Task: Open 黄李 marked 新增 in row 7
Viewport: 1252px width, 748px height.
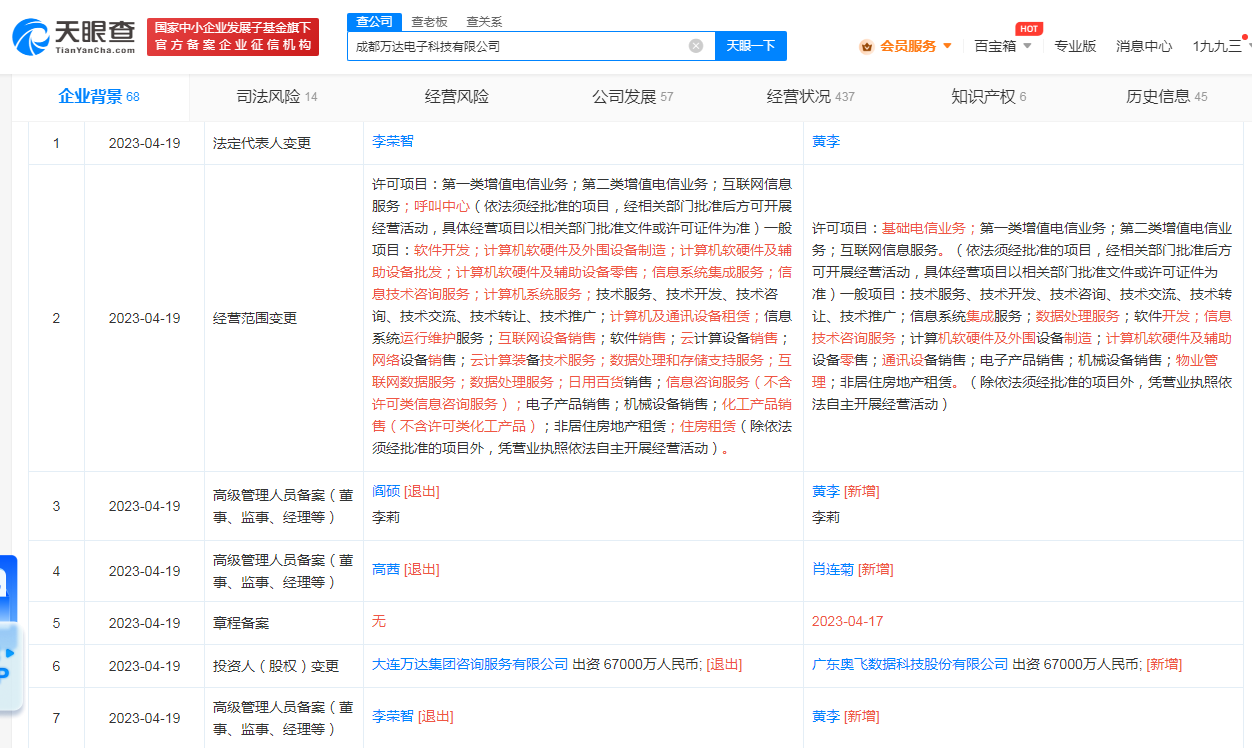Action: [x=826, y=716]
